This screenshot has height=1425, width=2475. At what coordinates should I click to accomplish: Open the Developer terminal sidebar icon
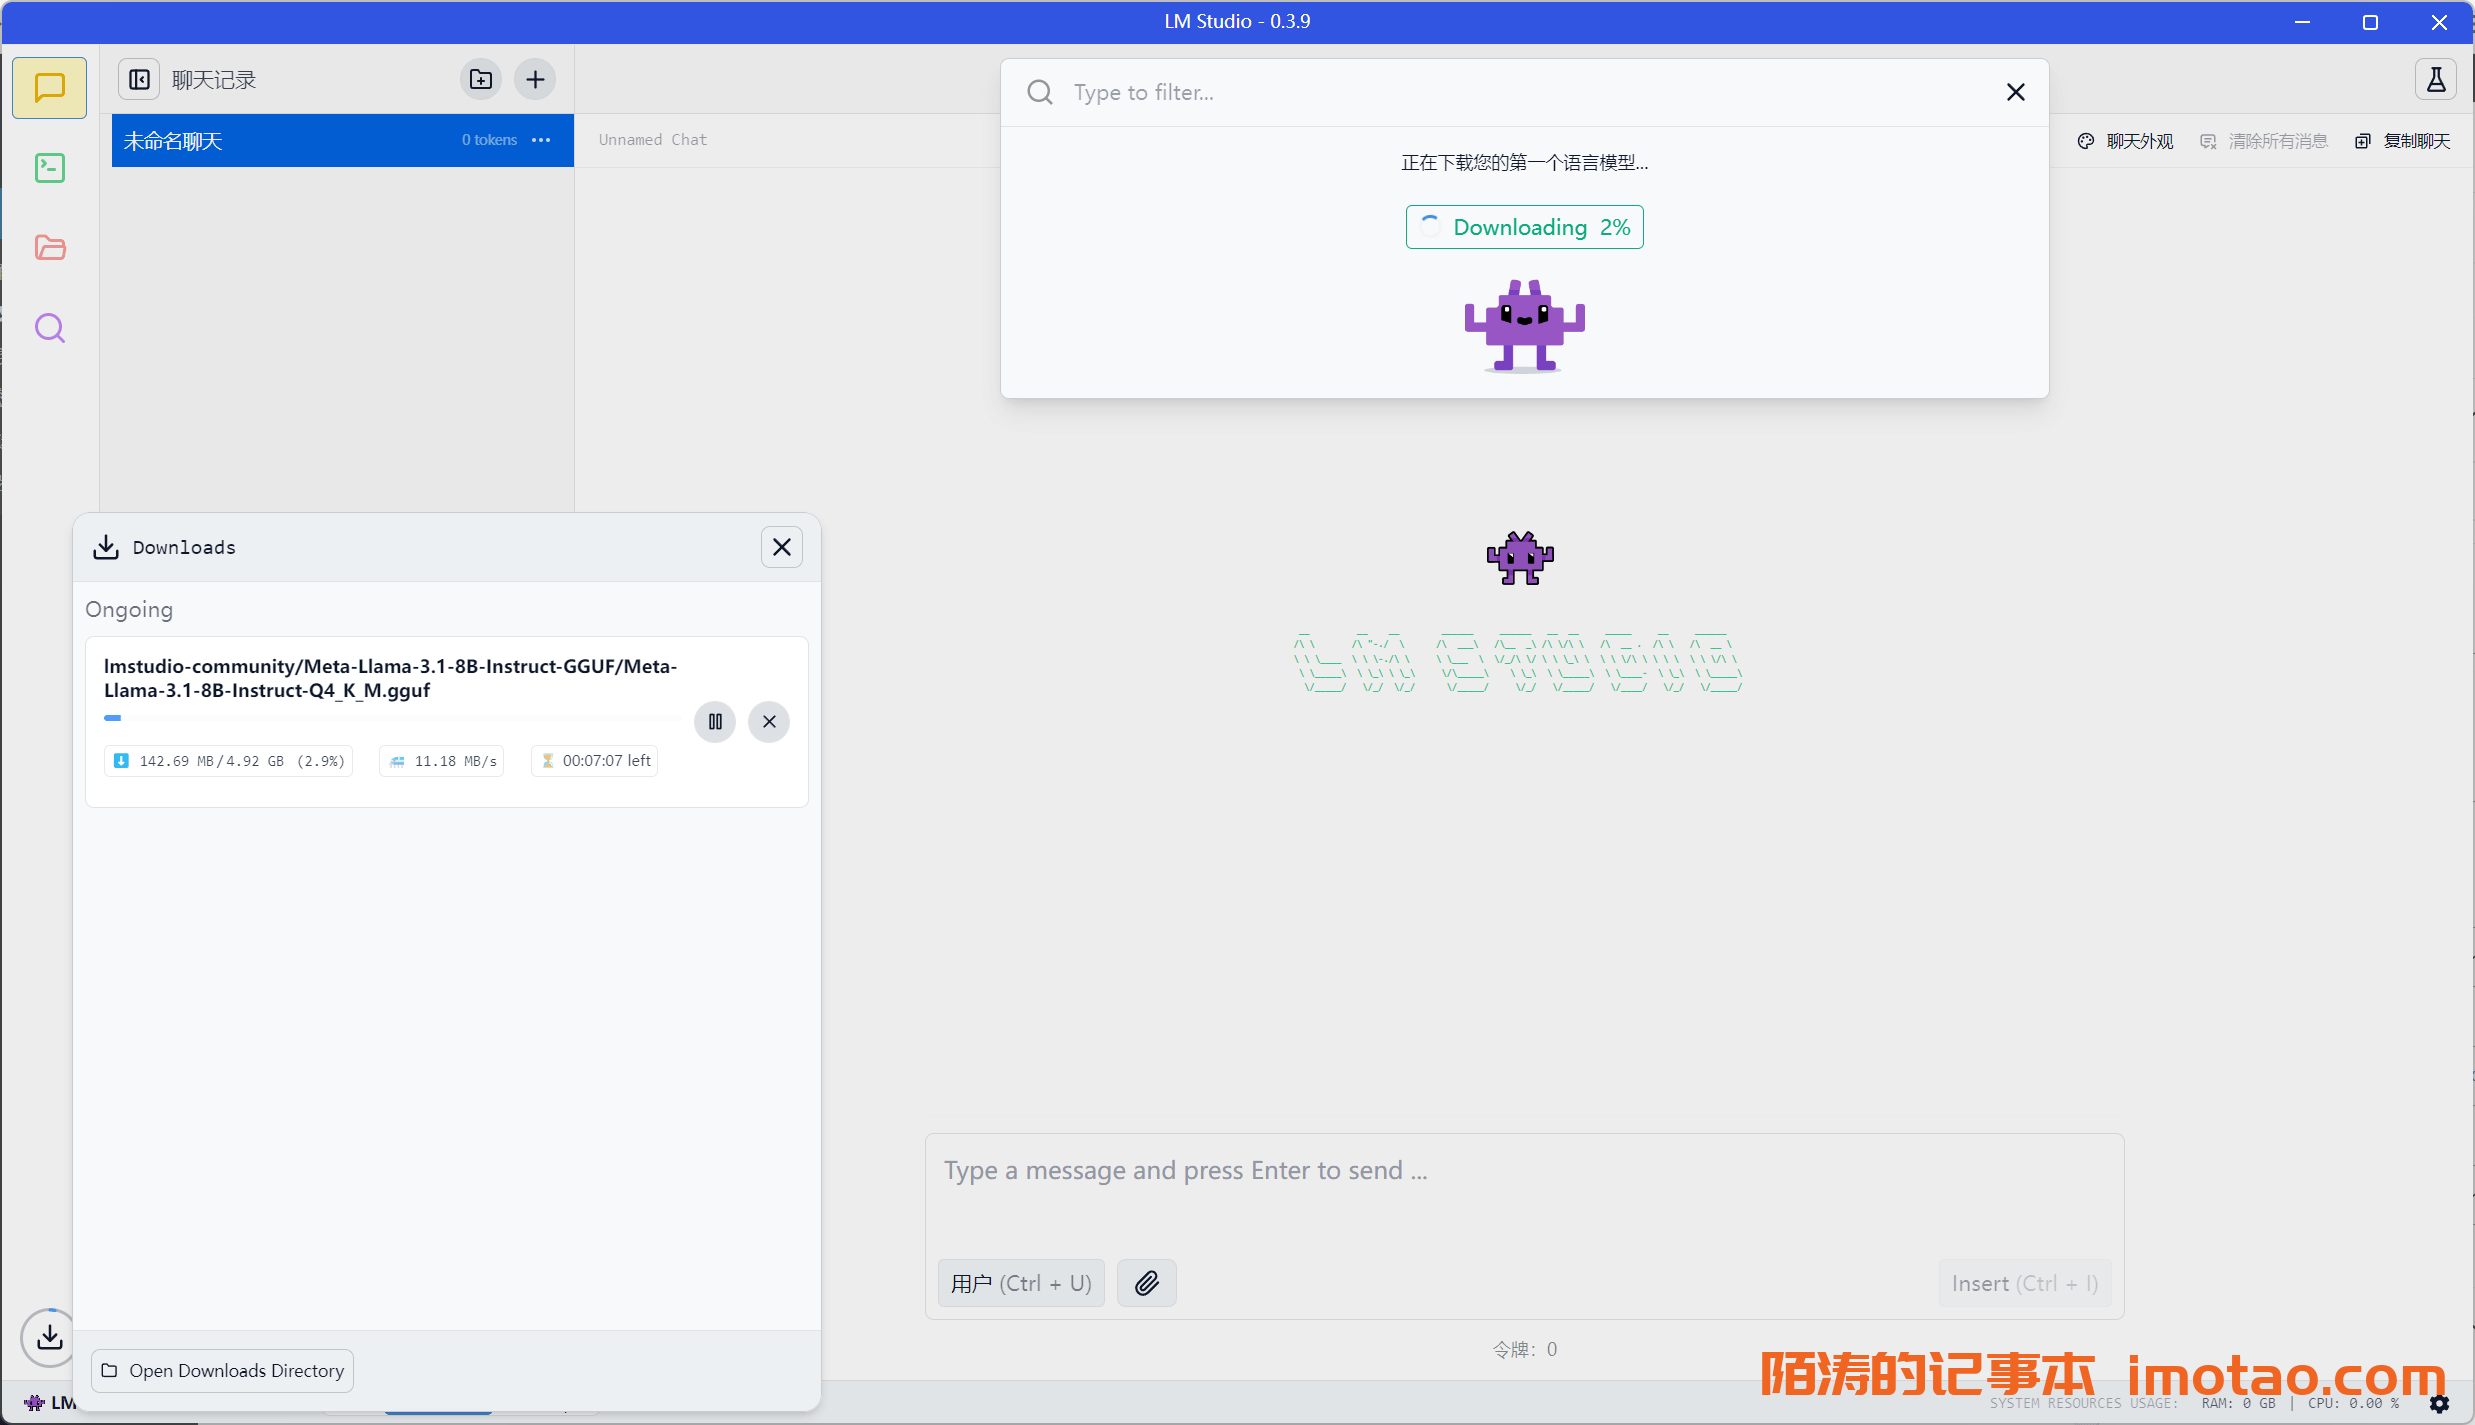(49, 168)
